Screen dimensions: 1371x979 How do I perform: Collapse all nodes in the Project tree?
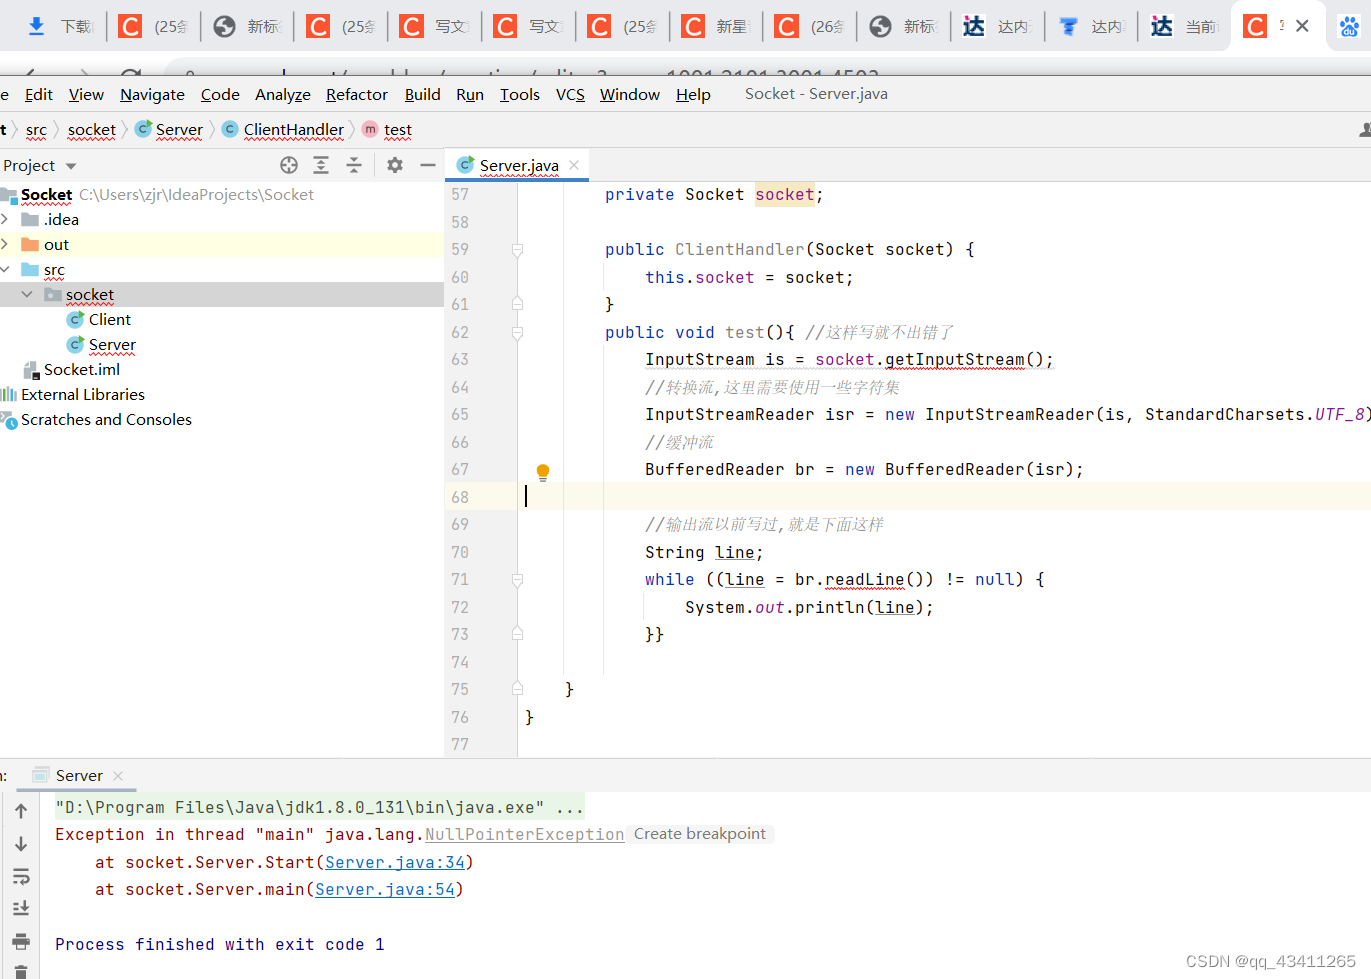coord(354,165)
